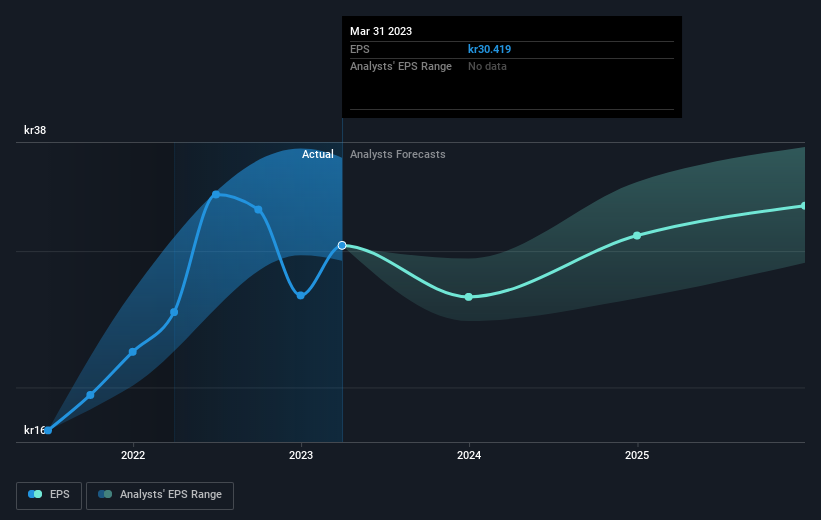This screenshot has height=520, width=821.
Task: Click the 2023 x-axis label
Action: click(x=301, y=455)
